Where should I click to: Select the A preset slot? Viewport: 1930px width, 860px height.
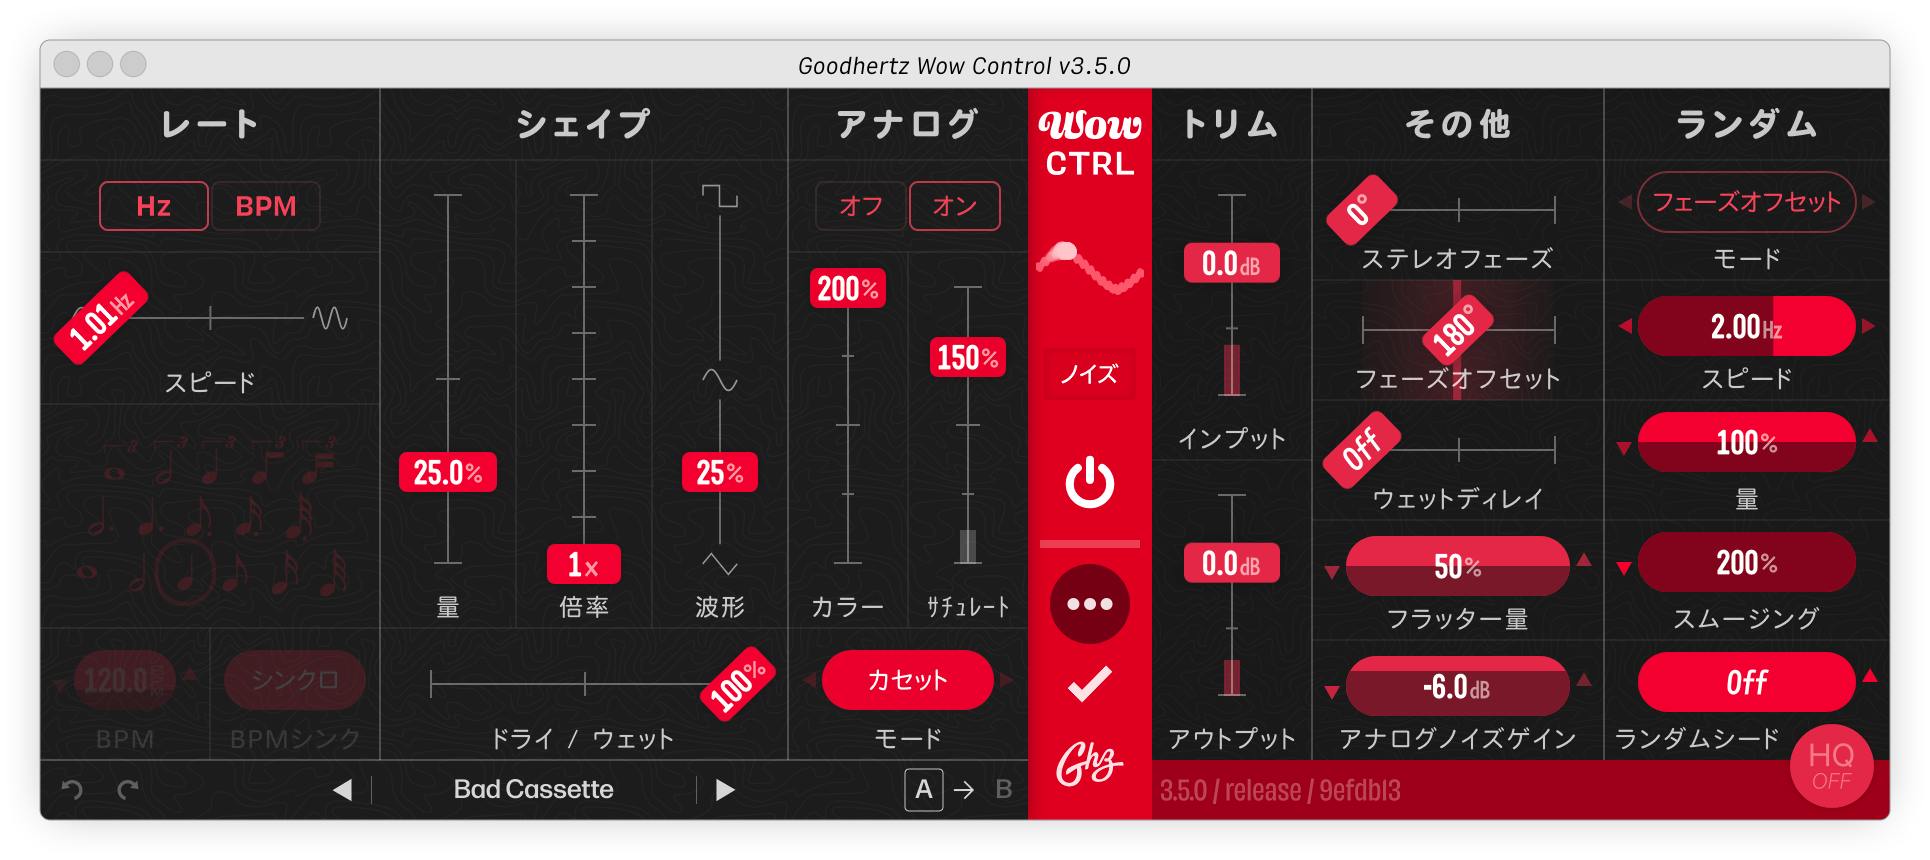coord(923,790)
